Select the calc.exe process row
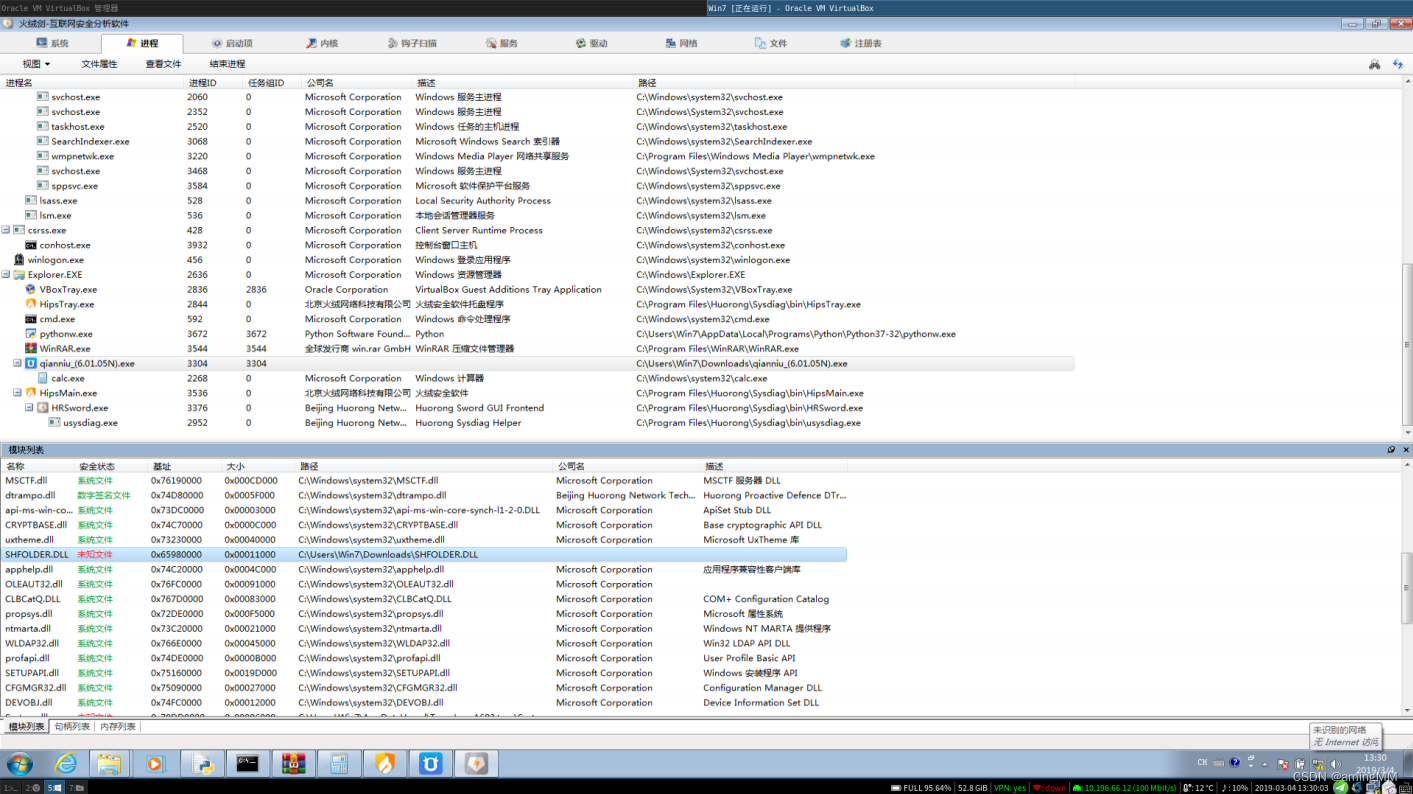This screenshot has width=1413, height=794. 538,379
